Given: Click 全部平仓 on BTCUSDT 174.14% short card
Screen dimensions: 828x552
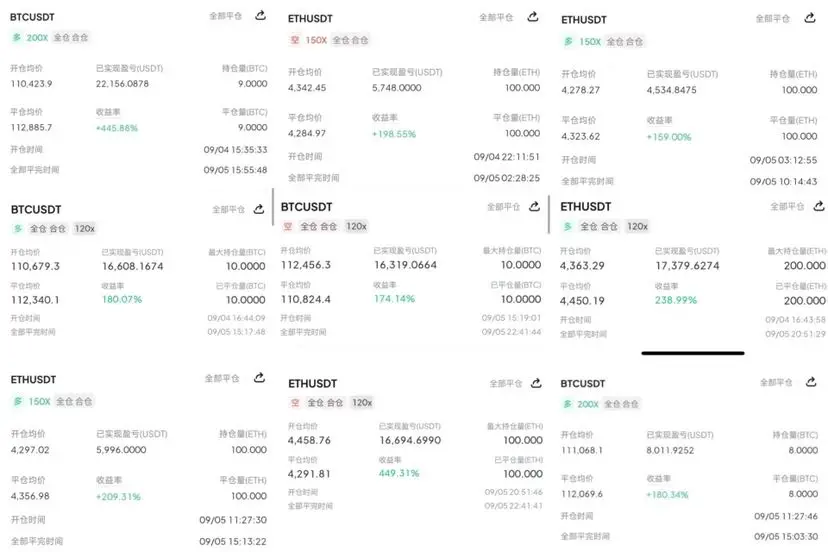Looking at the screenshot, I should point(503,207).
